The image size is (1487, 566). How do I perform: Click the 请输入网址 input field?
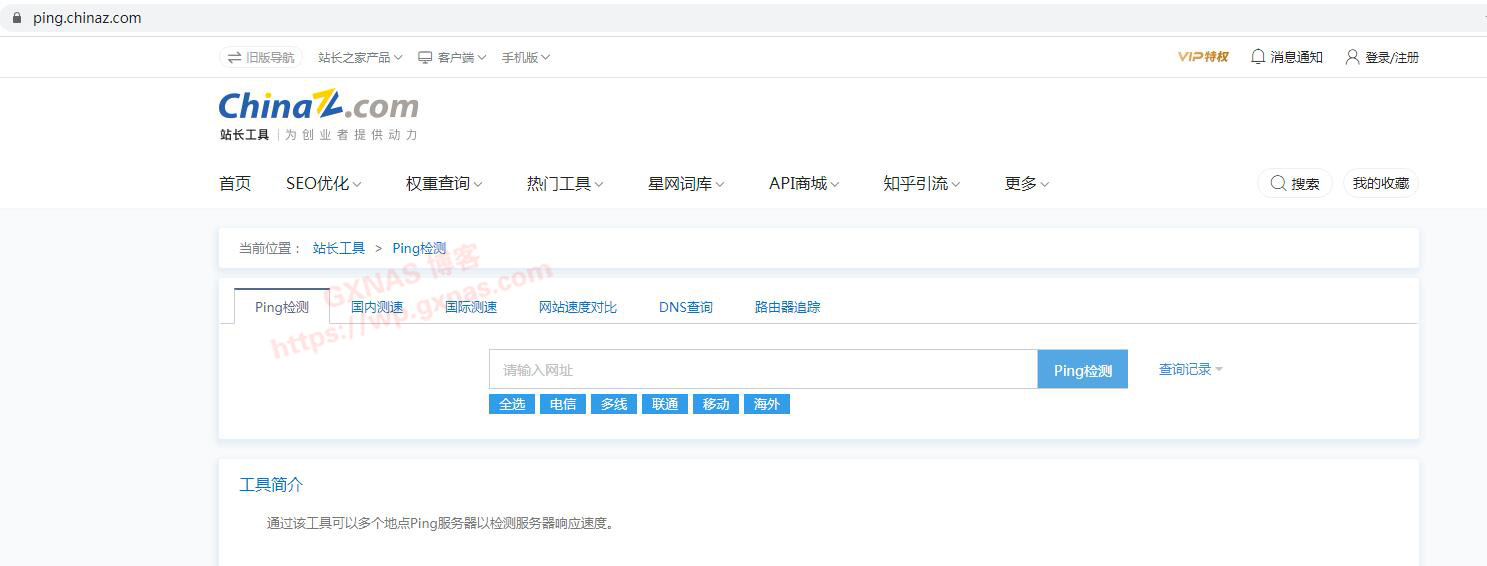[x=762, y=369]
